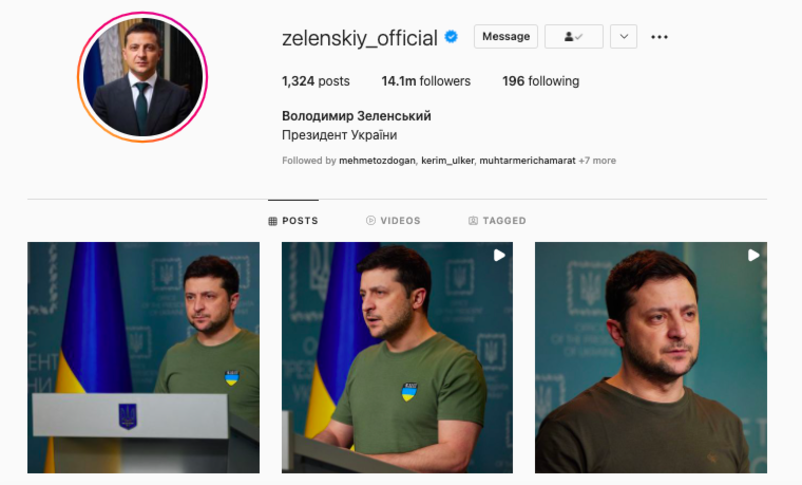
Task: Switch to the Tagged tab
Action: point(497,221)
